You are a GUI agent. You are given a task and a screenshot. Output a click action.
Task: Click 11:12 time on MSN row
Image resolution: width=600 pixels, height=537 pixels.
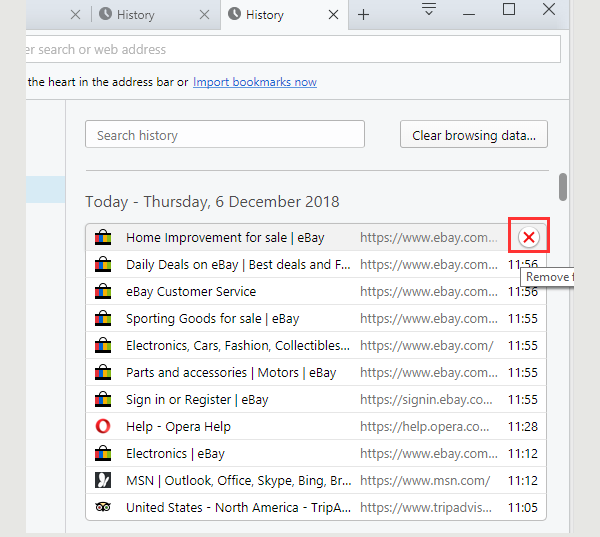tap(523, 480)
